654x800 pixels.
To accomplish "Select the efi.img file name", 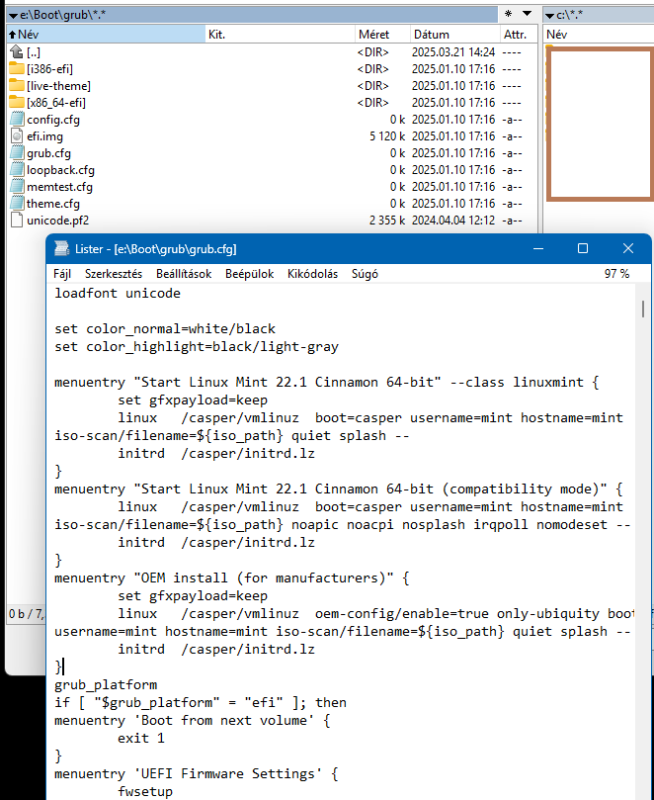I will click(x=45, y=137).
